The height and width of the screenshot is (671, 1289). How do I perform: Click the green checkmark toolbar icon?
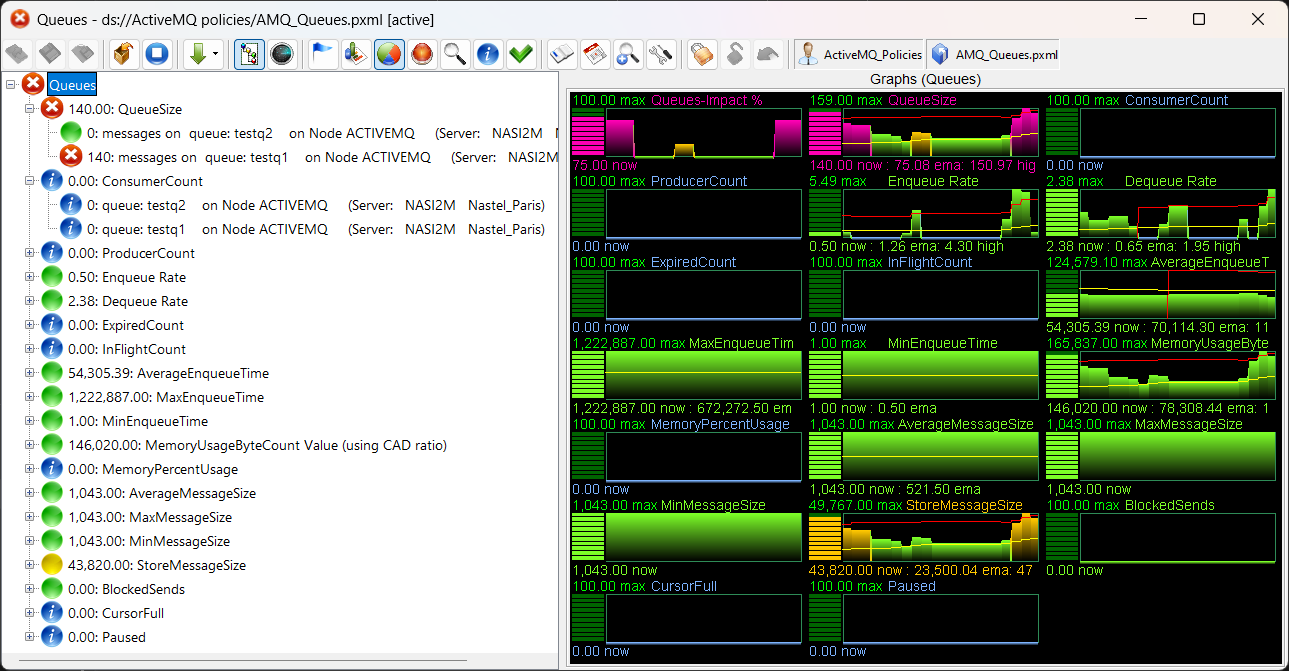click(520, 54)
